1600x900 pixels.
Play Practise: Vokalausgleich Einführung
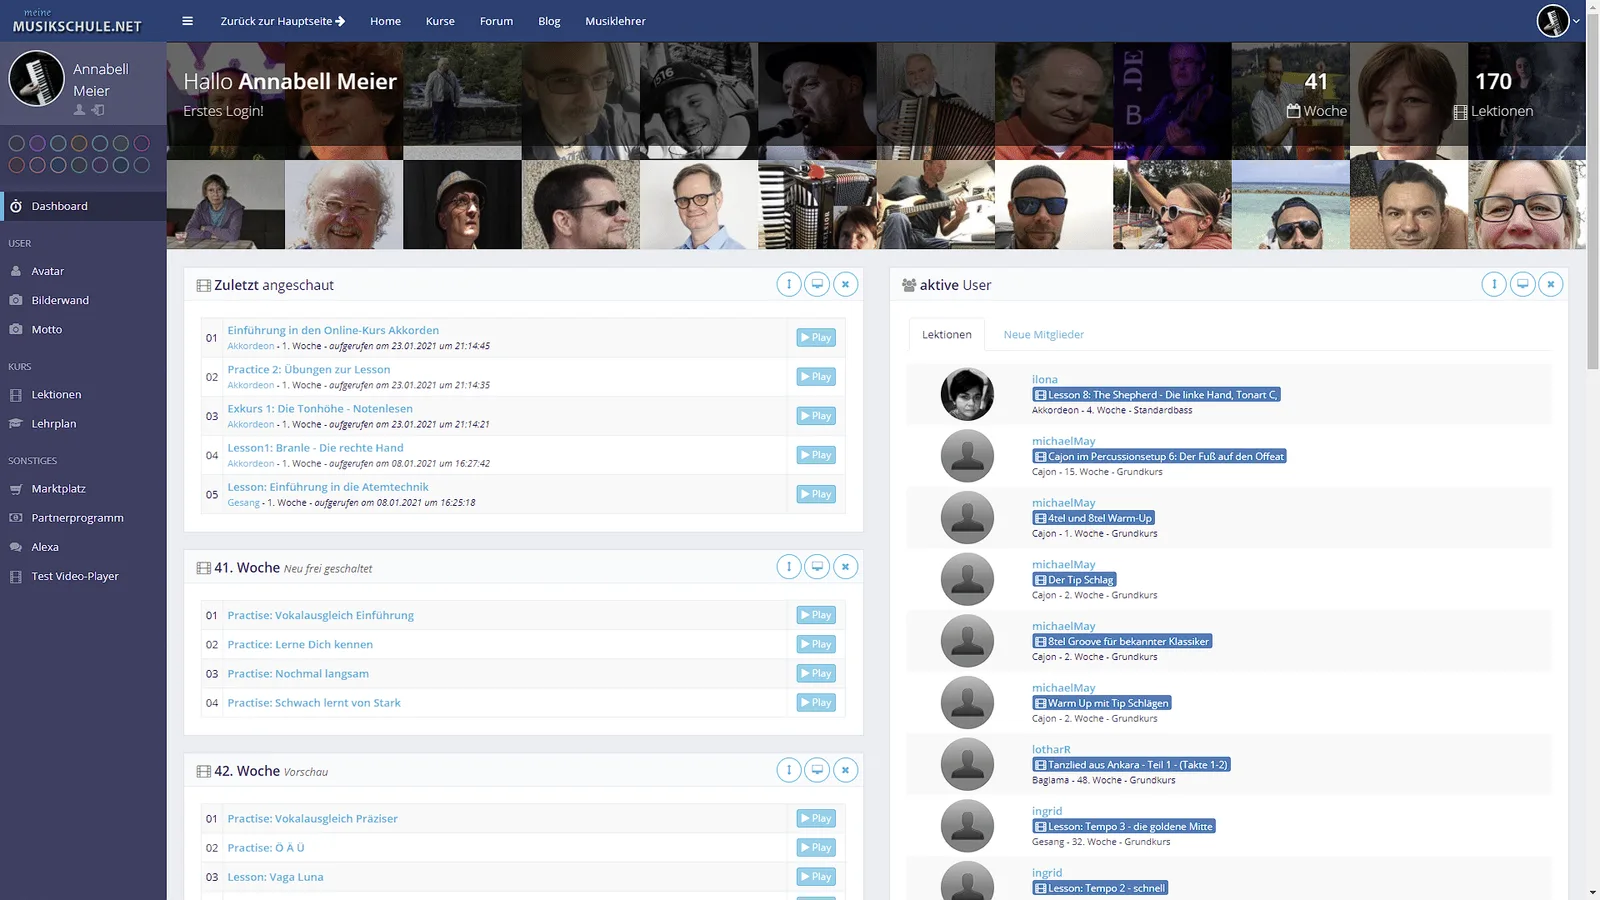pos(816,615)
